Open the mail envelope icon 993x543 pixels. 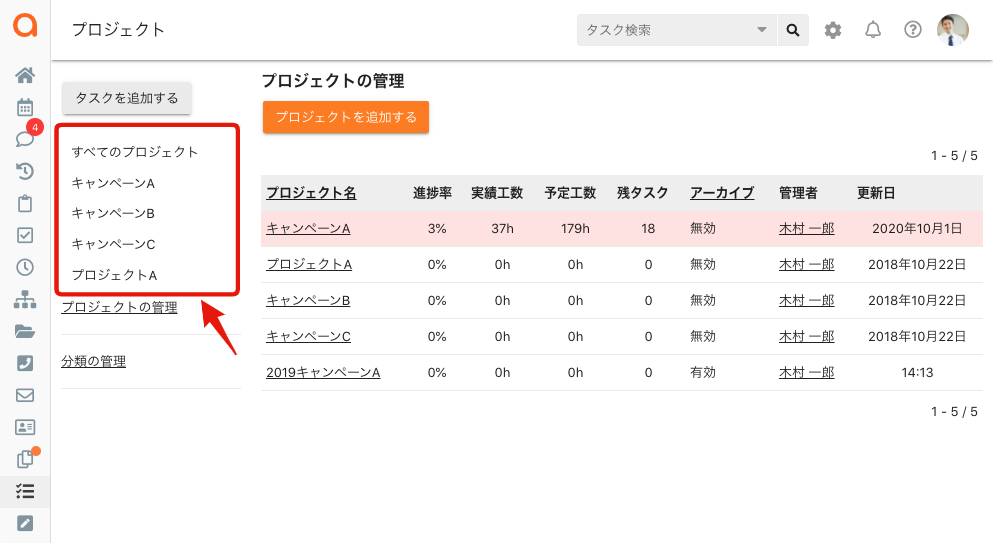(25, 395)
